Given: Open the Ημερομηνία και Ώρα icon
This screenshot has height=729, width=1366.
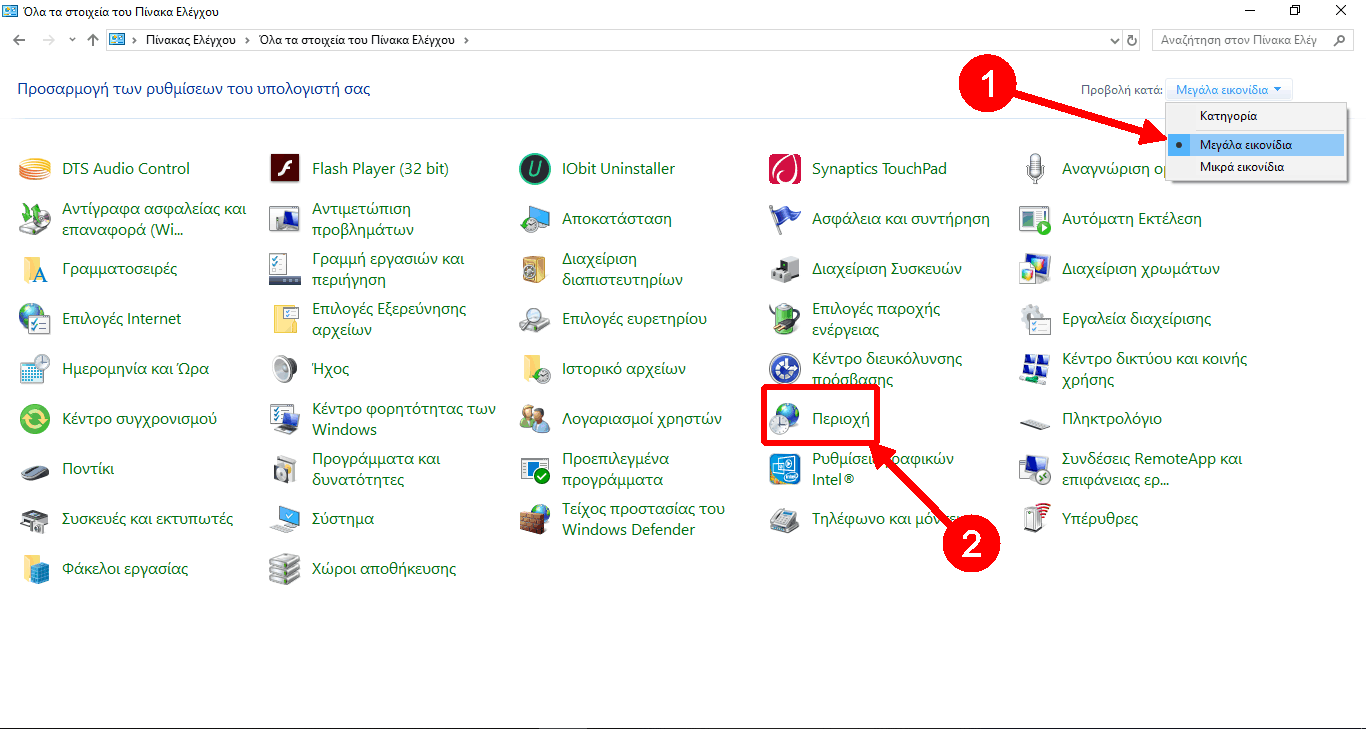Looking at the screenshot, I should click(35, 369).
